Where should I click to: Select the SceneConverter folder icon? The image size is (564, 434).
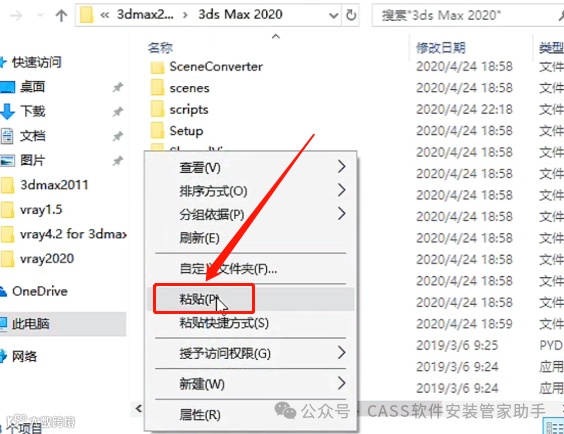click(x=157, y=67)
